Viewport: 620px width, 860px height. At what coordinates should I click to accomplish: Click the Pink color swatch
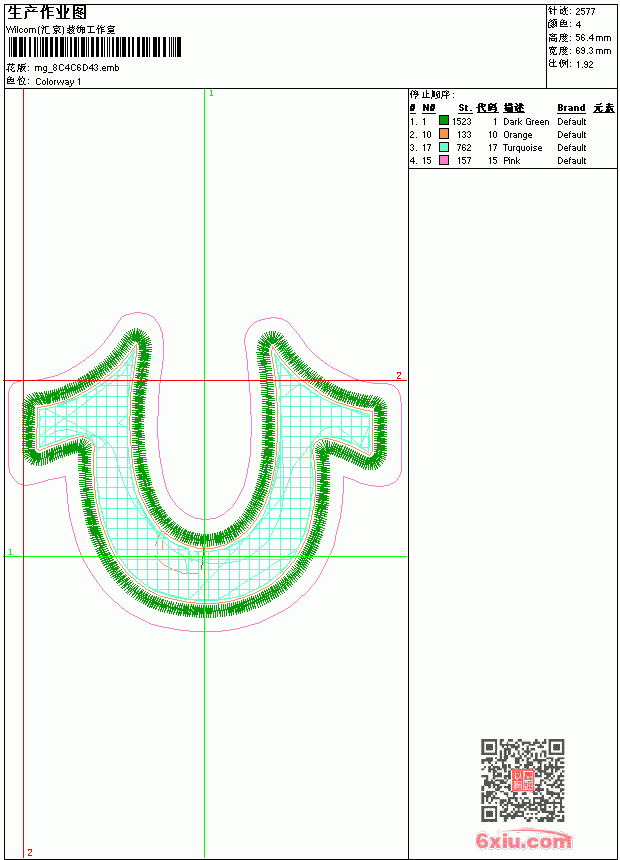[444, 160]
